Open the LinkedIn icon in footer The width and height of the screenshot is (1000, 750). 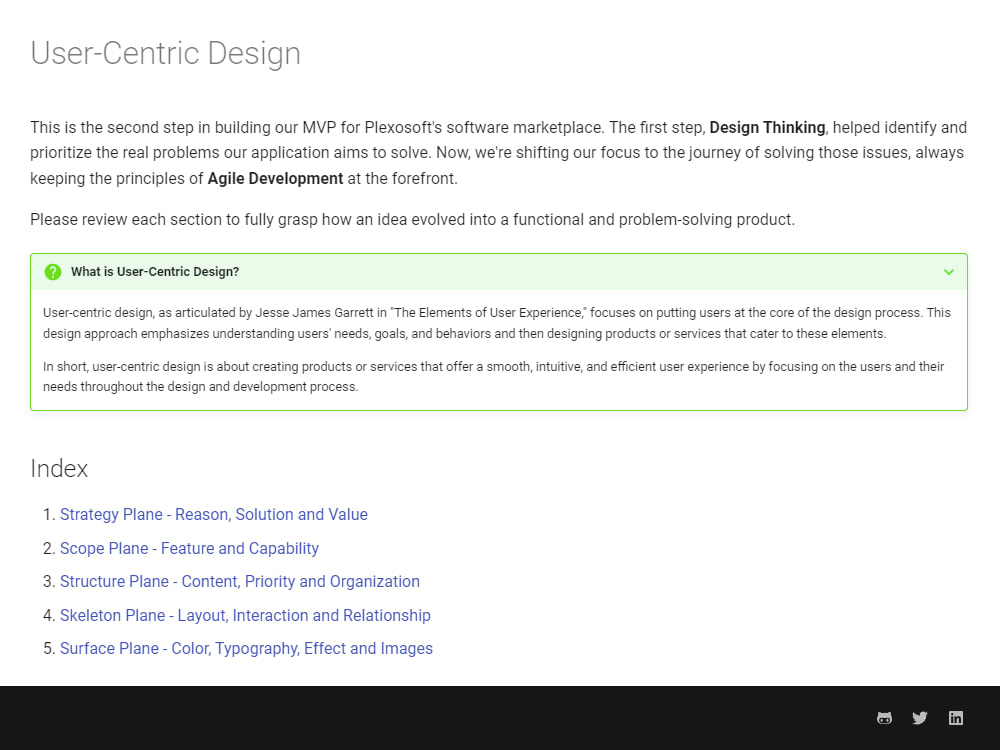tap(955, 718)
